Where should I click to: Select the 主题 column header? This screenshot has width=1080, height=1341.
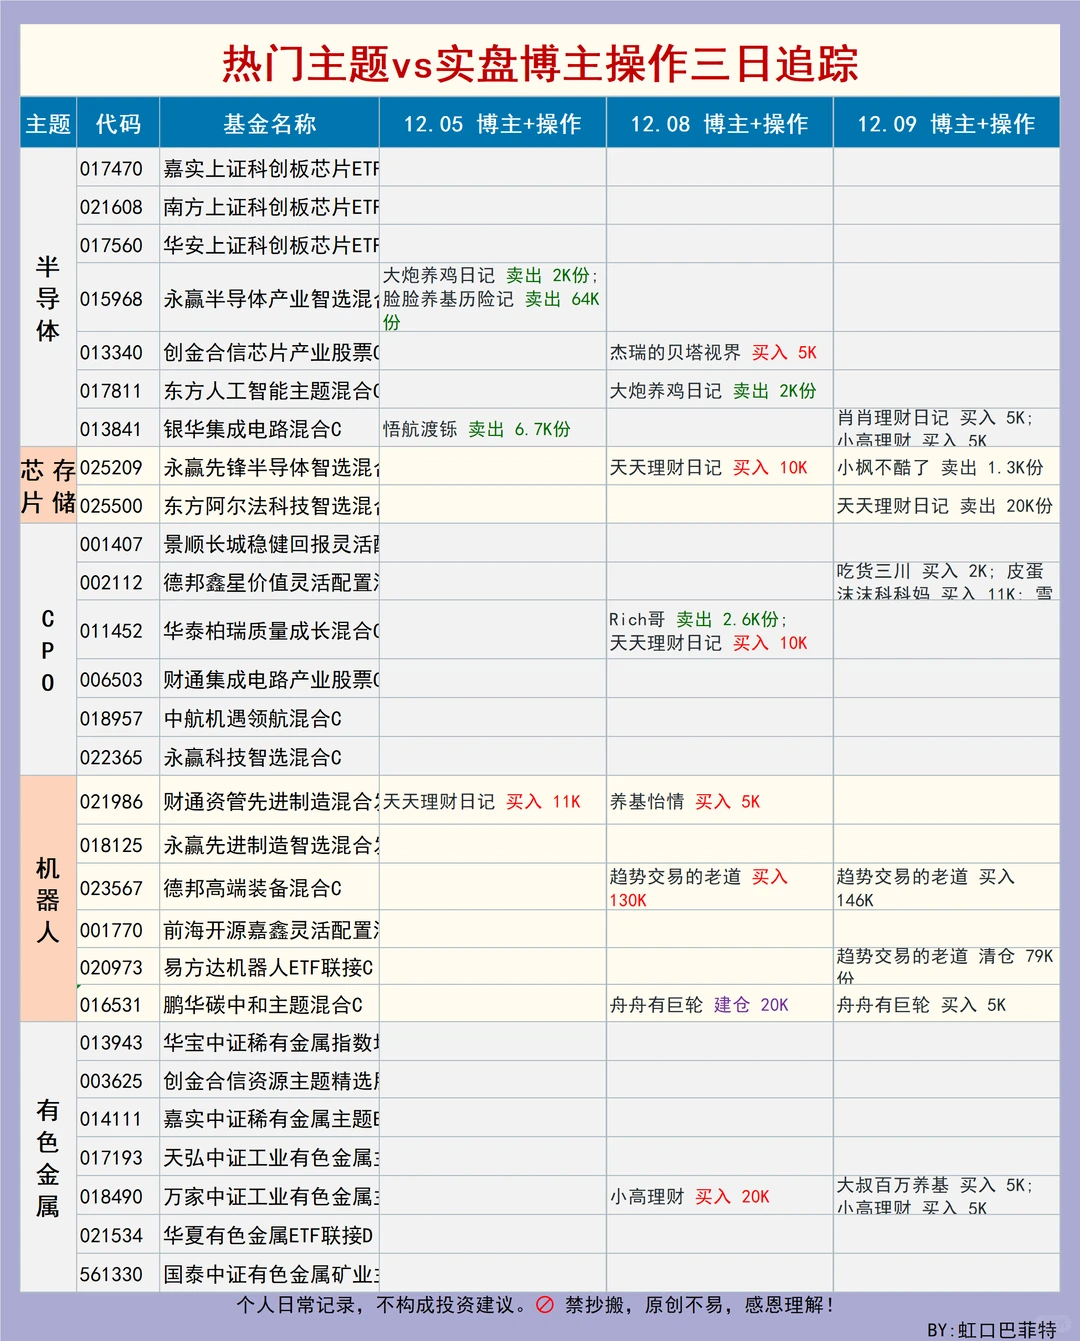46,122
